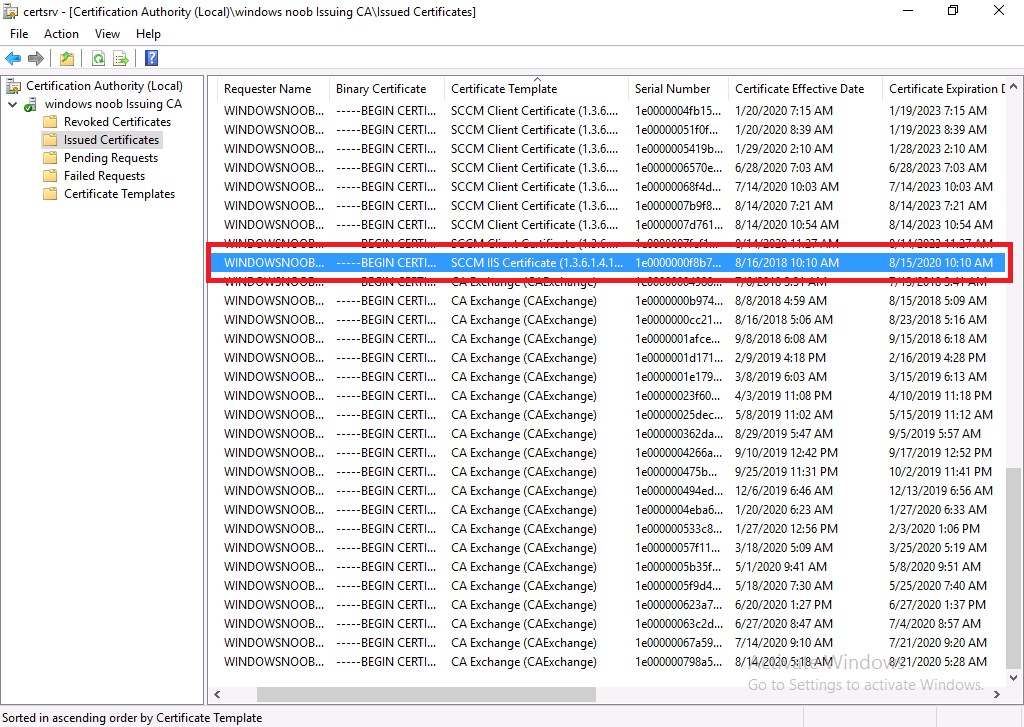Click the Help toolbar icon

152,58
